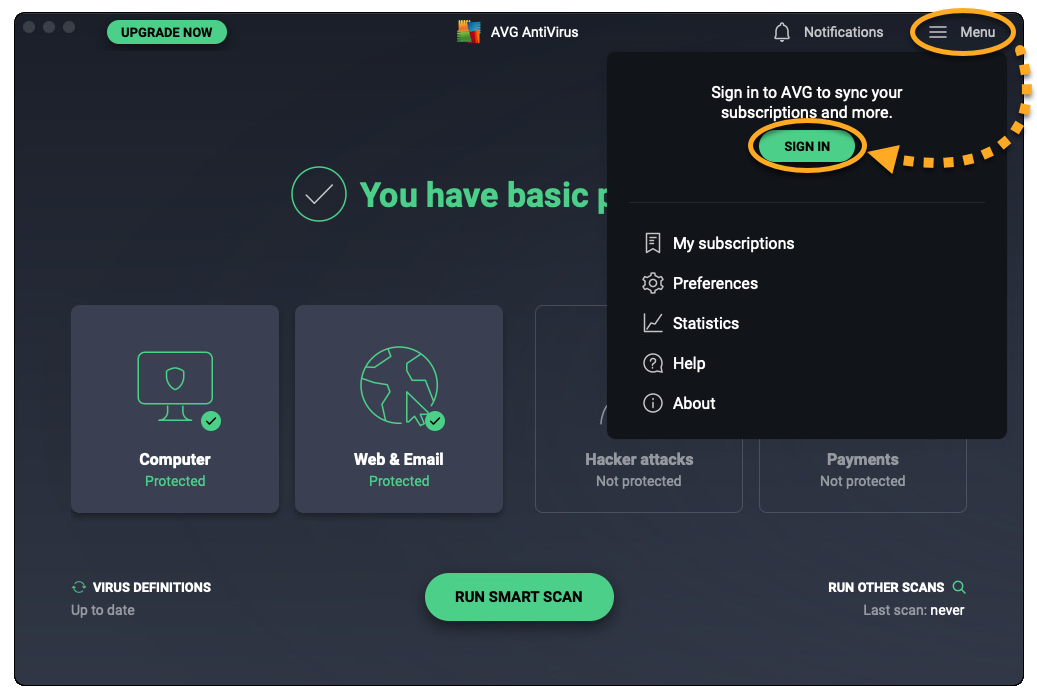Click the About info icon
Image resolution: width=1037 pixels, height=699 pixels.
(x=653, y=403)
